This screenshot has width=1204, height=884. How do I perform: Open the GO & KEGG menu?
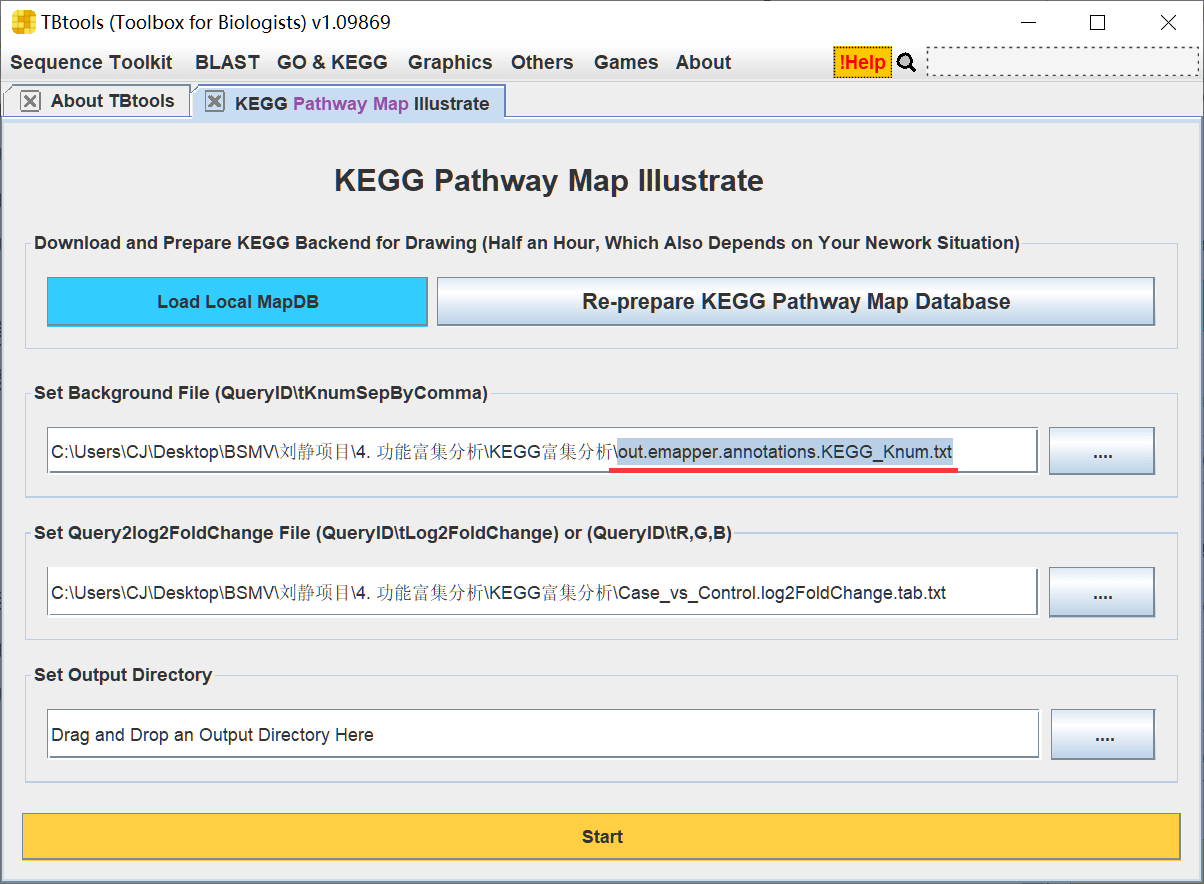(x=332, y=62)
